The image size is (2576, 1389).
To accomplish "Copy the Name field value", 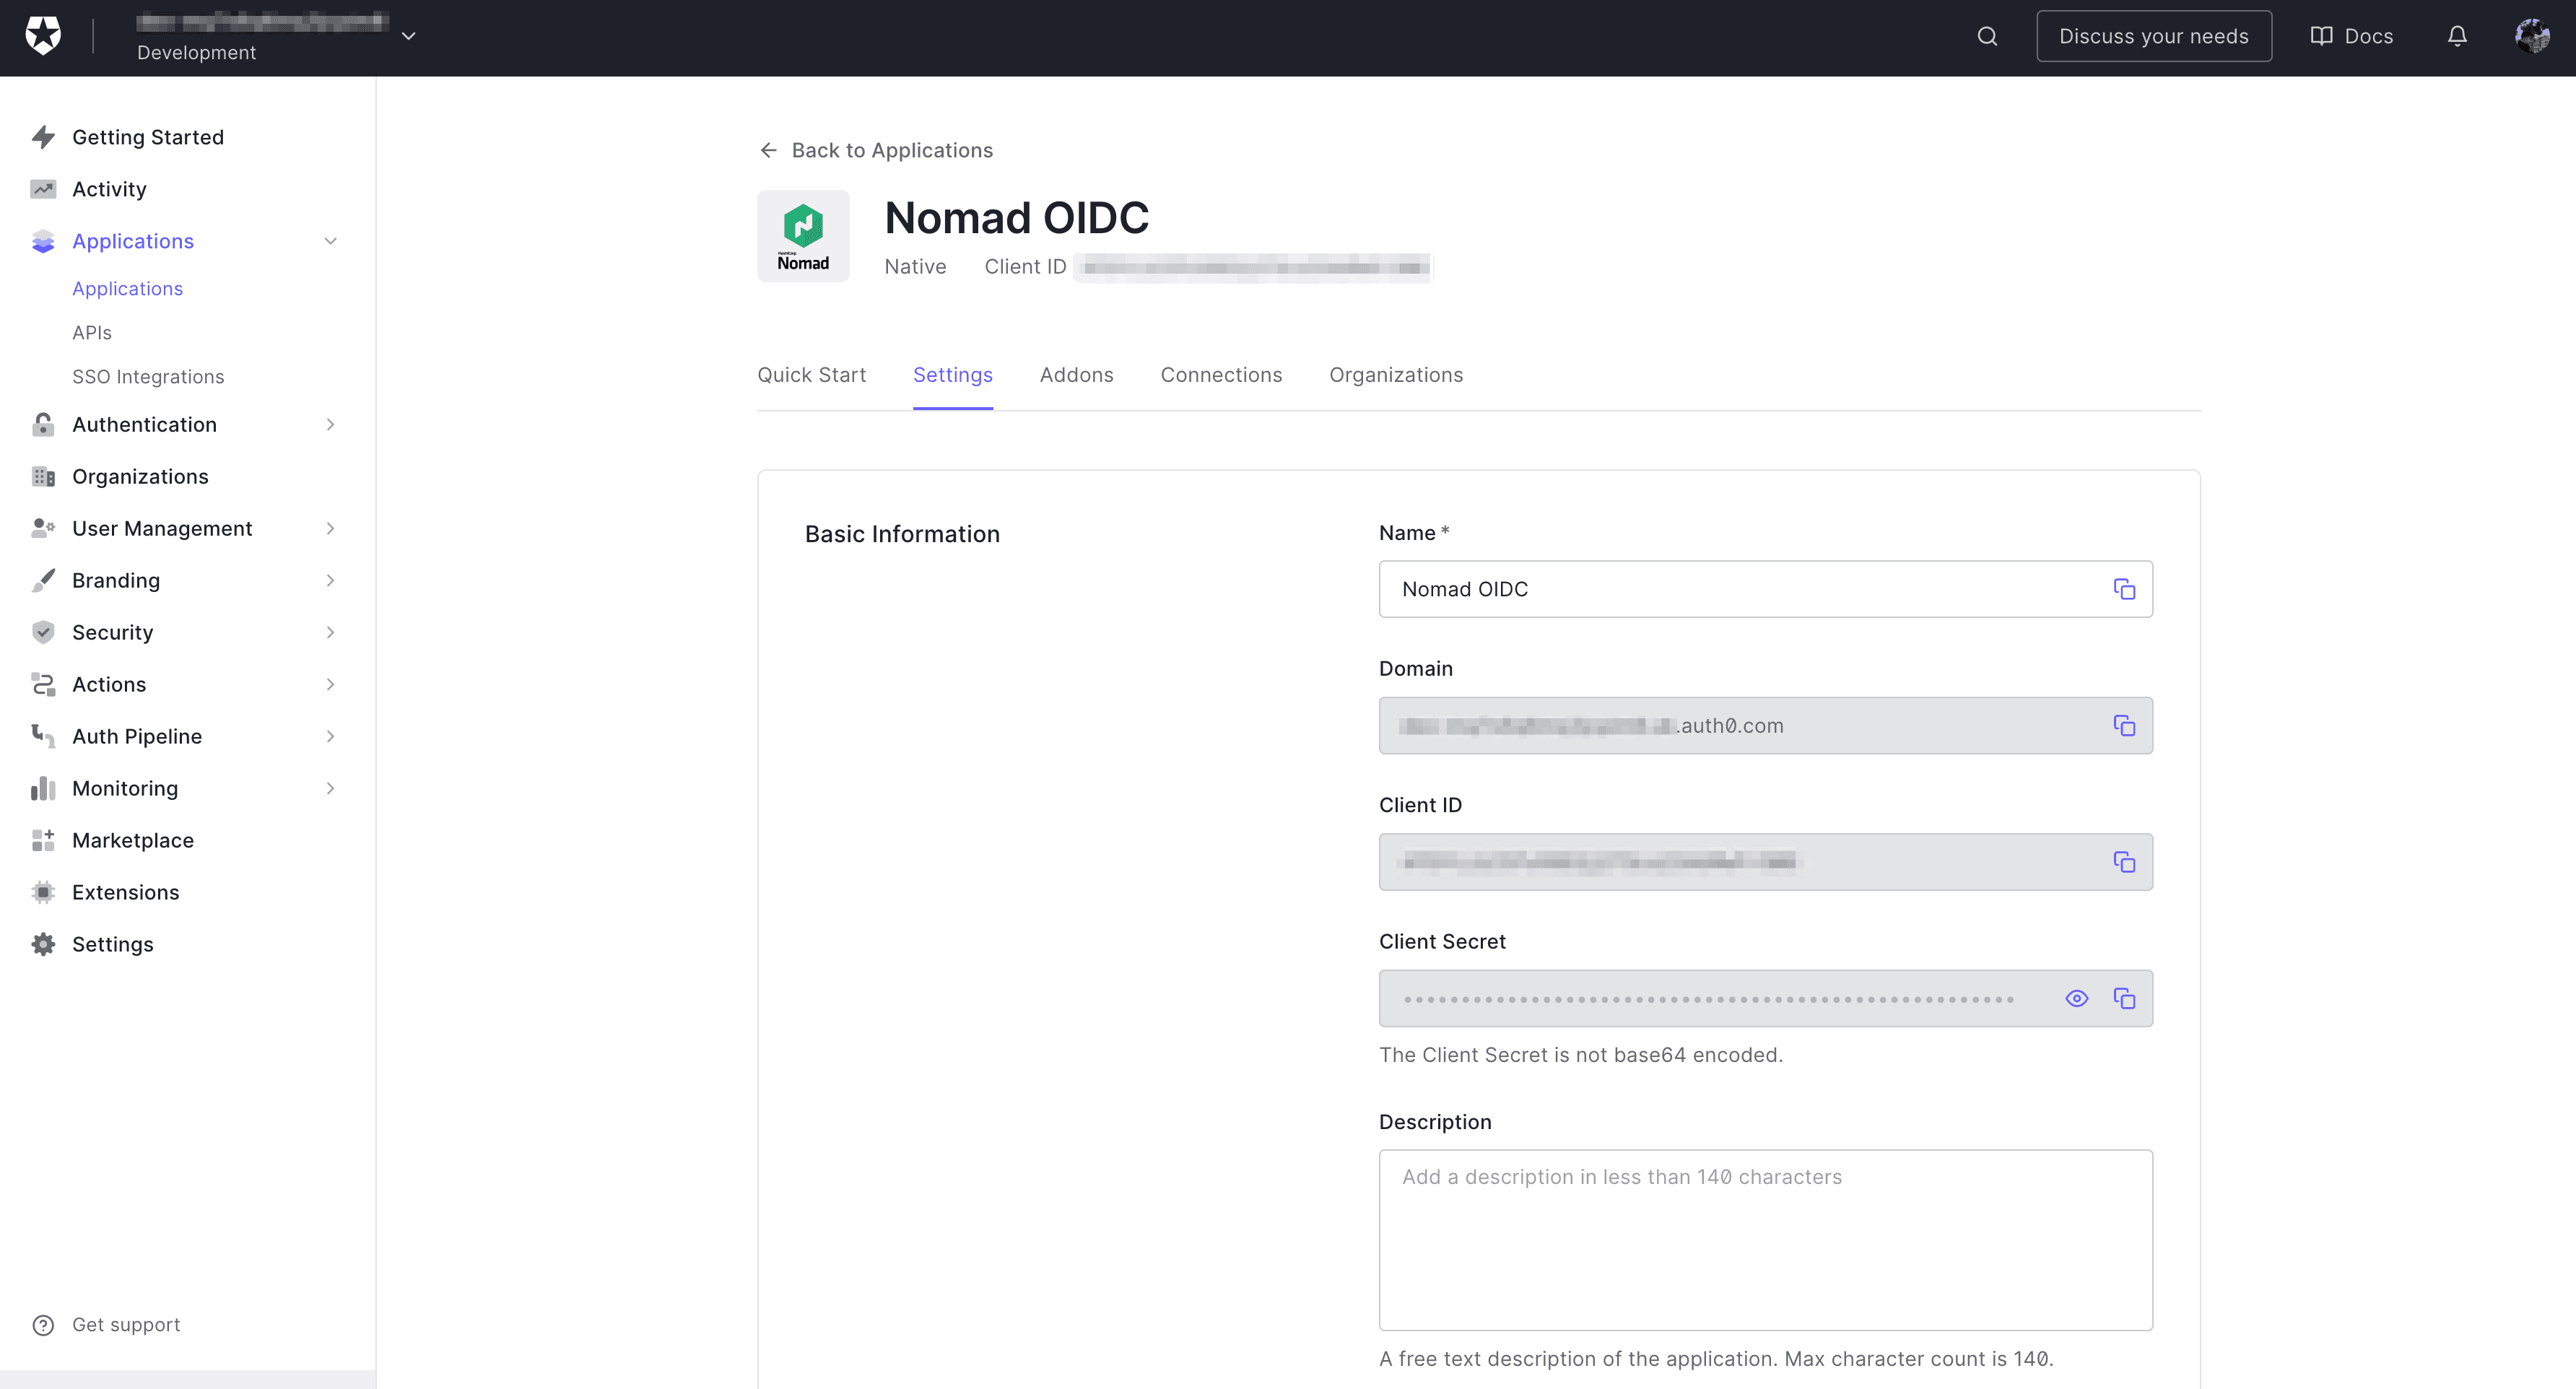I will pyautogui.click(x=2124, y=589).
